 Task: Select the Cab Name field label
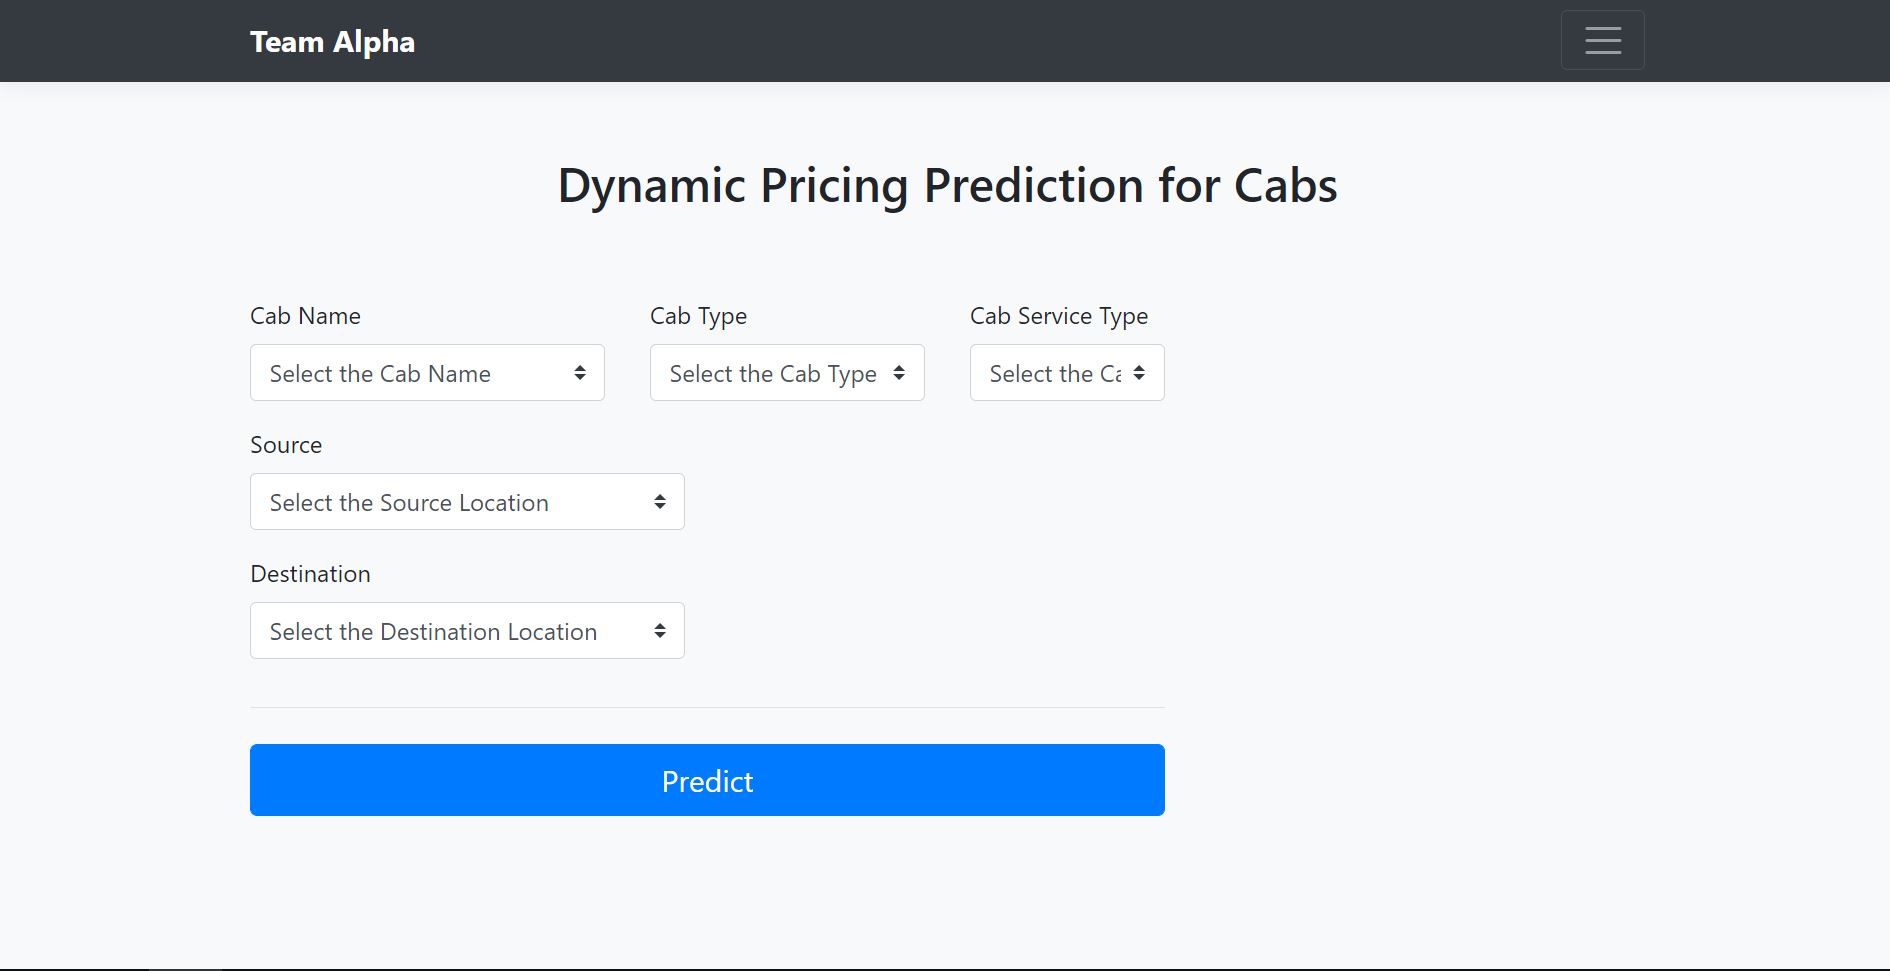point(304,315)
